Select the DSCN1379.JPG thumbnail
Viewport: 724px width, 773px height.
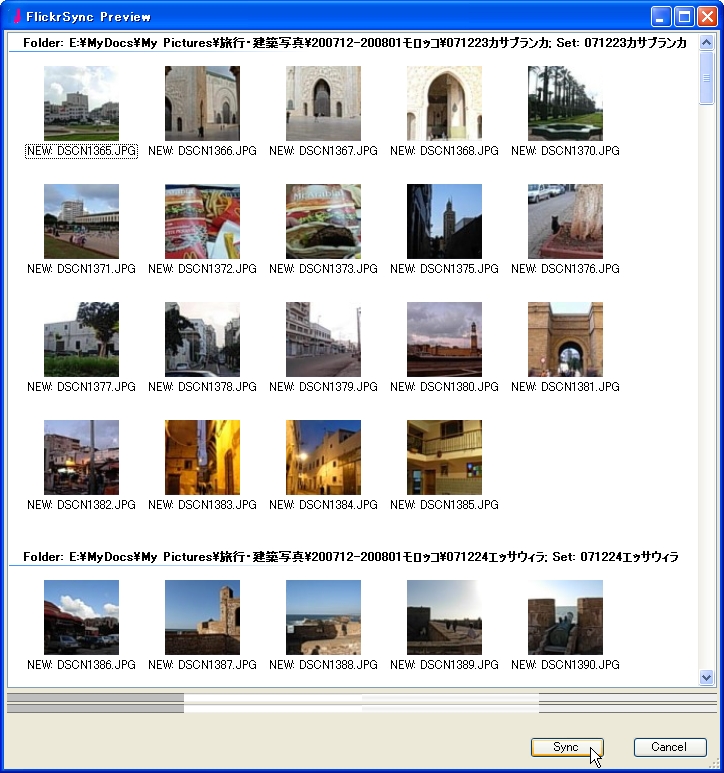point(323,339)
